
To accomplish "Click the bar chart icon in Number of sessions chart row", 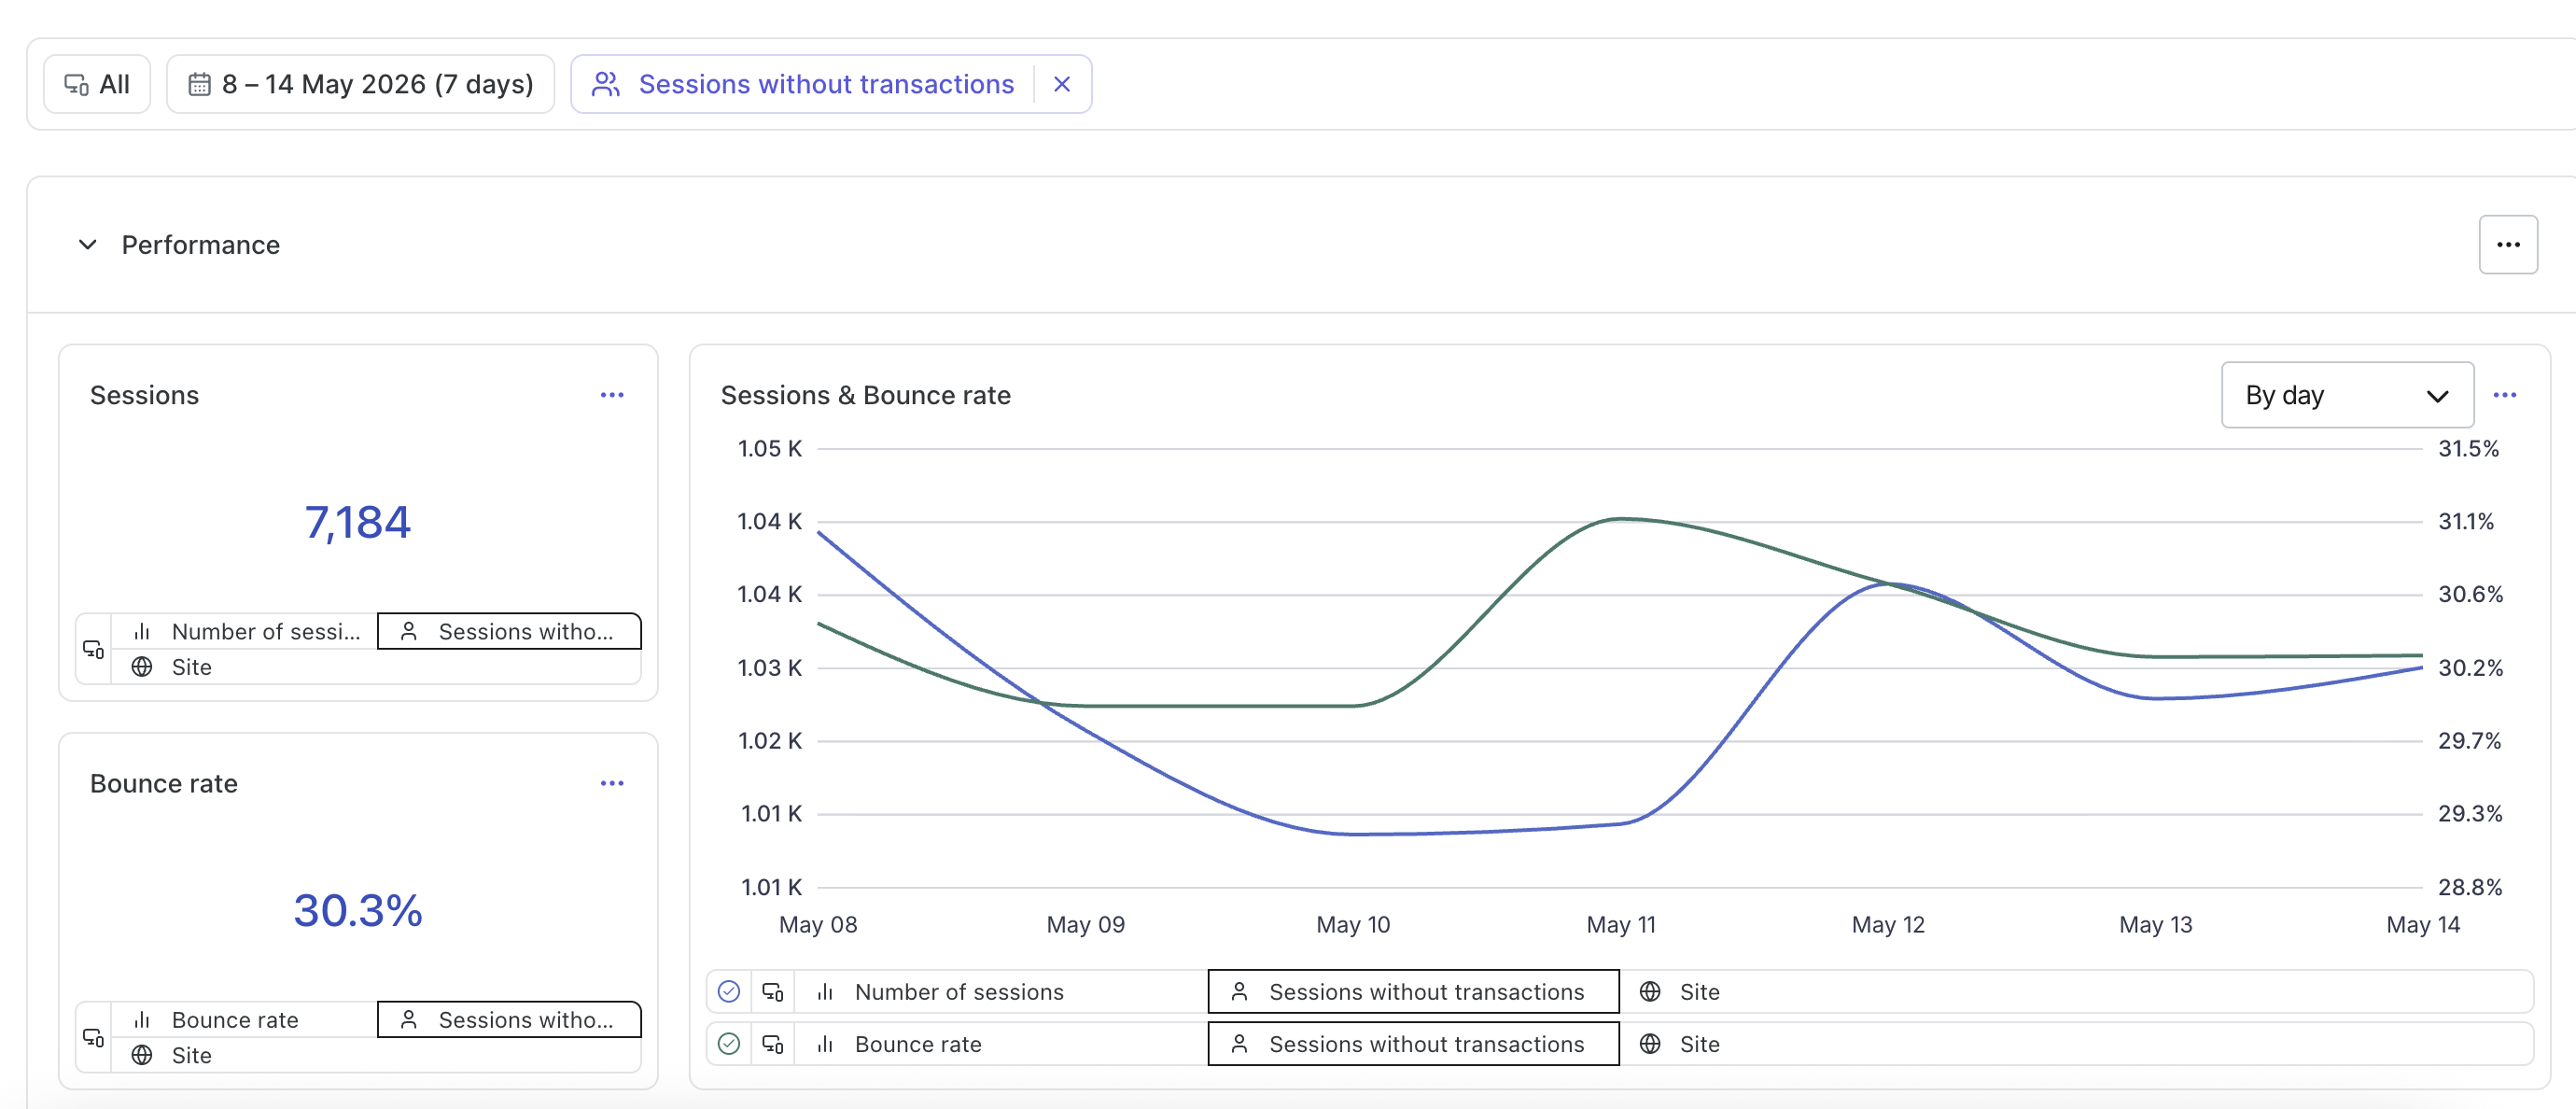I will click(825, 991).
